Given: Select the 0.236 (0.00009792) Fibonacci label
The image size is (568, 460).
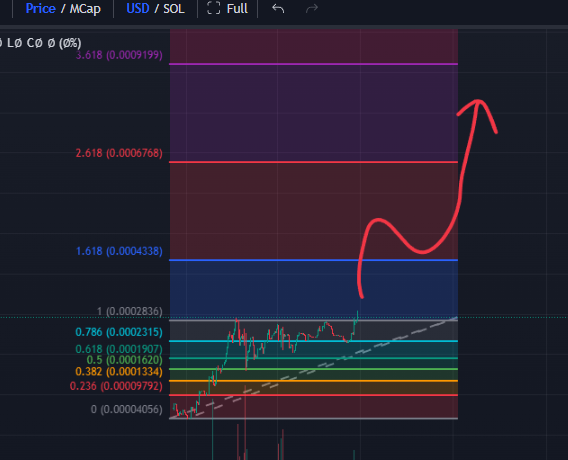Looking at the screenshot, I should pyautogui.click(x=116, y=386).
